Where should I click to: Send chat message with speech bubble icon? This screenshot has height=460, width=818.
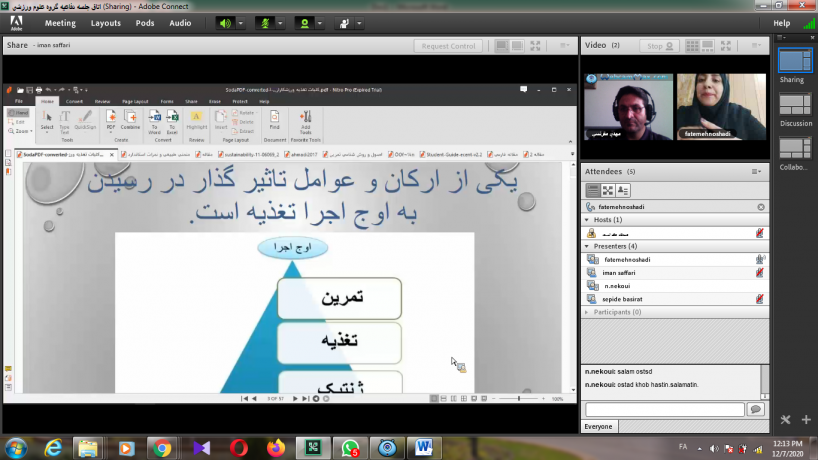[x=756, y=409]
